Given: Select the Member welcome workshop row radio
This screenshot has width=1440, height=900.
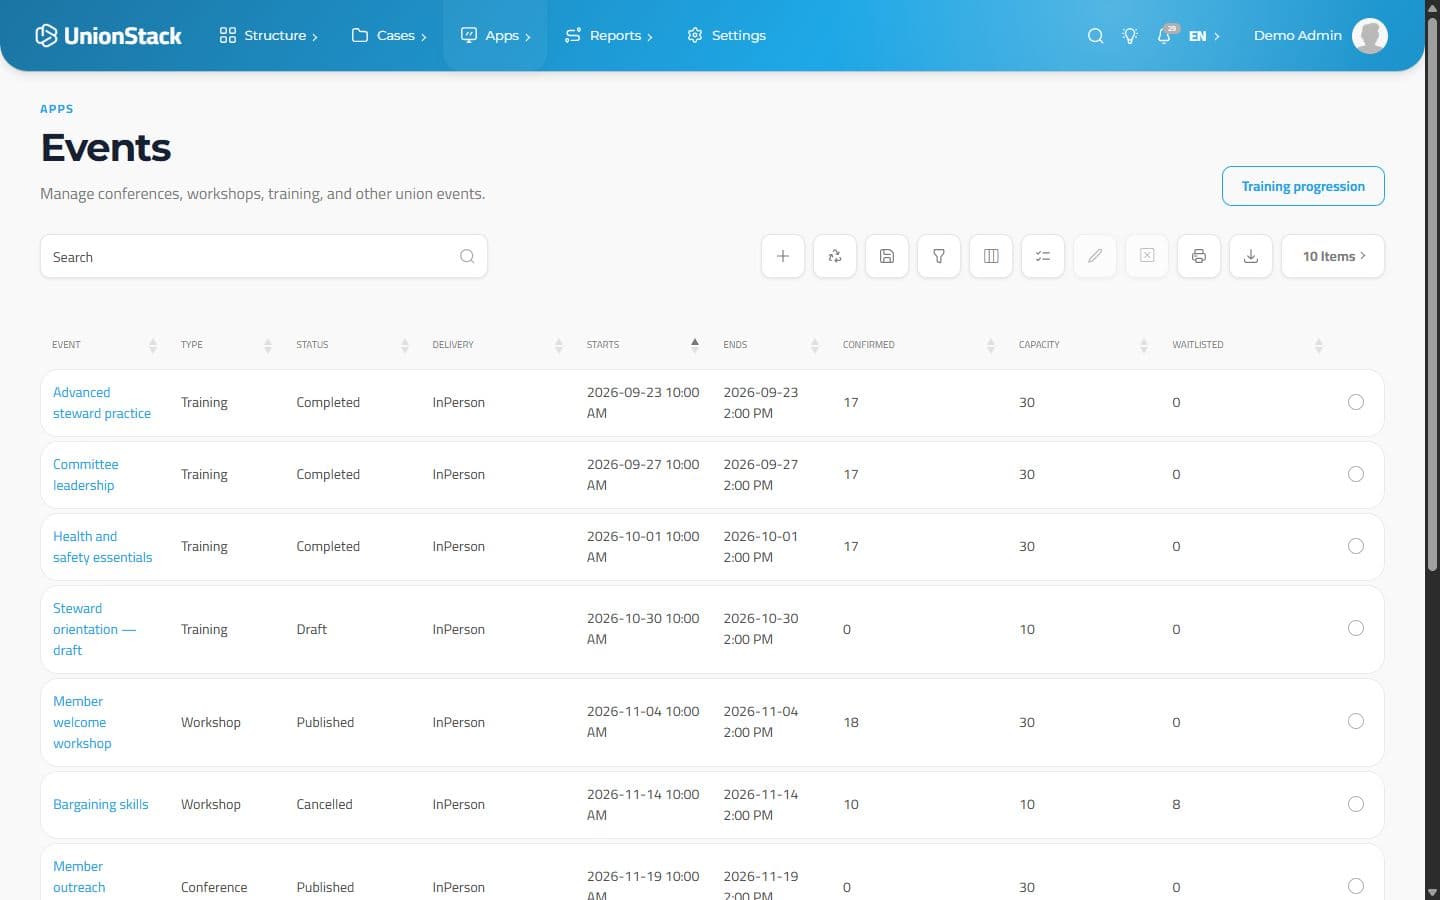Looking at the screenshot, I should (x=1356, y=721).
